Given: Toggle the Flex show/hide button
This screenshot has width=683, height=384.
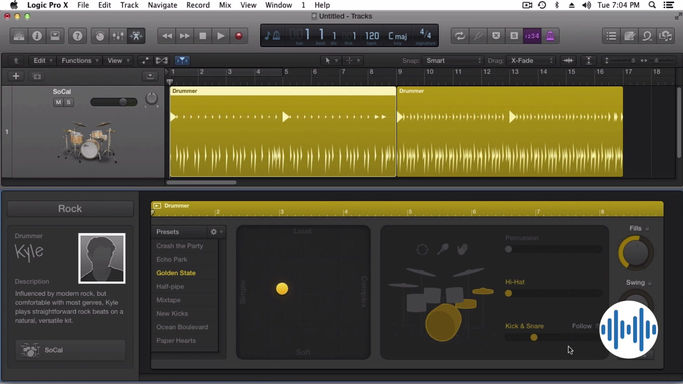Looking at the screenshot, I should click(162, 61).
